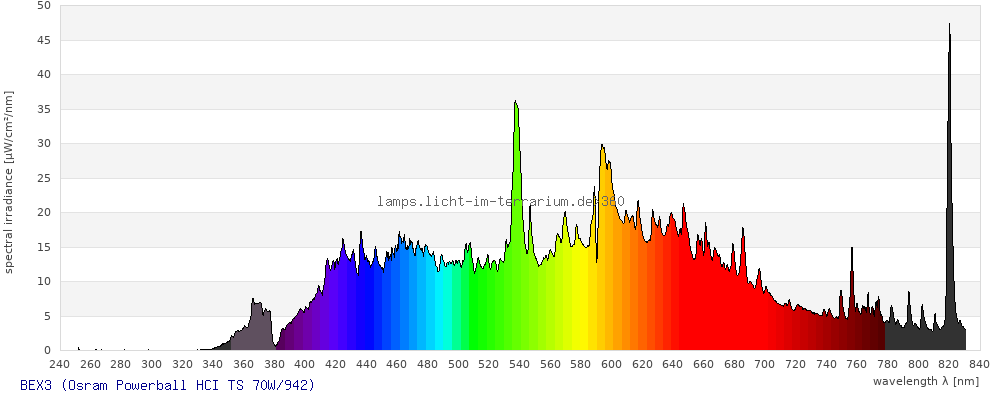Click the 25 tick on the y-axis
This screenshot has height=400, width=1000.
tap(43, 178)
